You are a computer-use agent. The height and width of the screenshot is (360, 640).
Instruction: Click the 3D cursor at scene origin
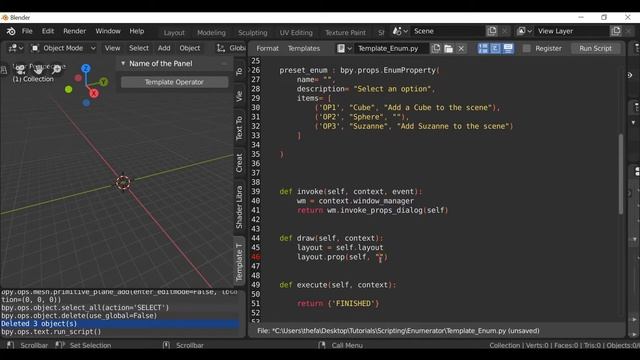point(123,182)
